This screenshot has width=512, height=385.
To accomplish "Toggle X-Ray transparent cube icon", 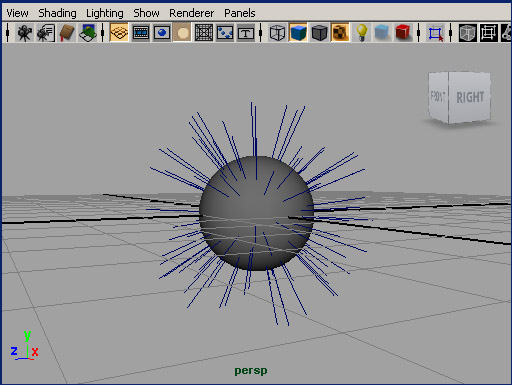I will pos(467,33).
